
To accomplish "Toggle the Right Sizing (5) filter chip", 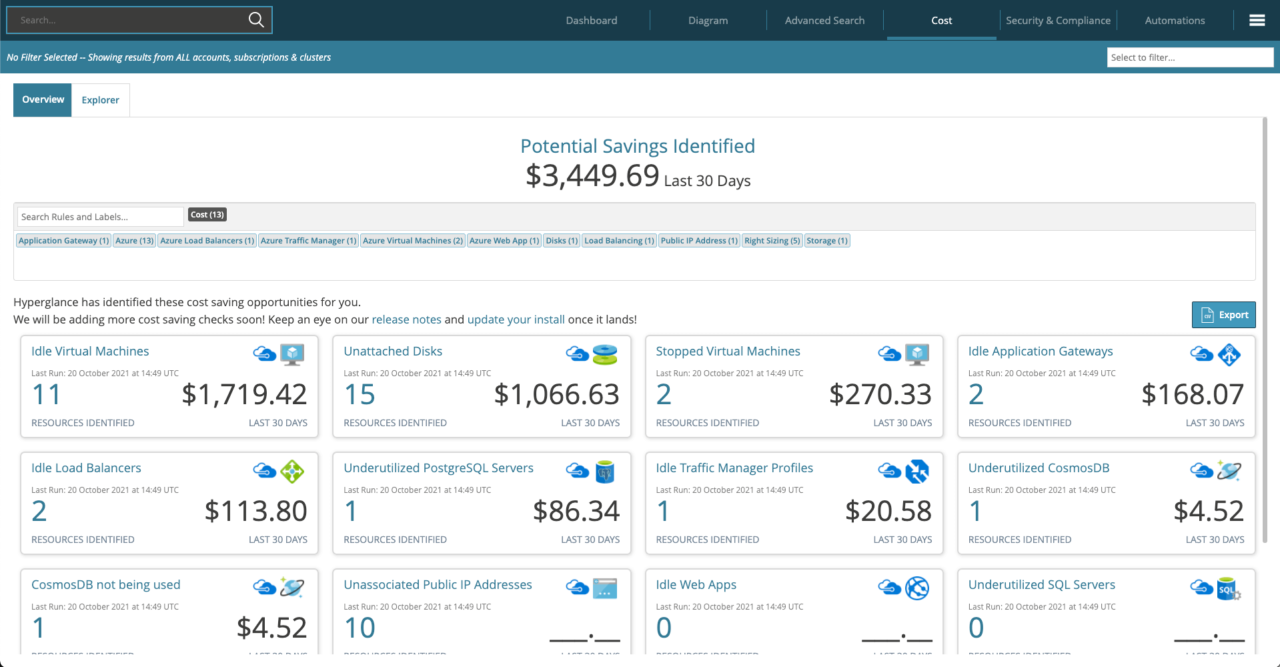I will 772,240.
